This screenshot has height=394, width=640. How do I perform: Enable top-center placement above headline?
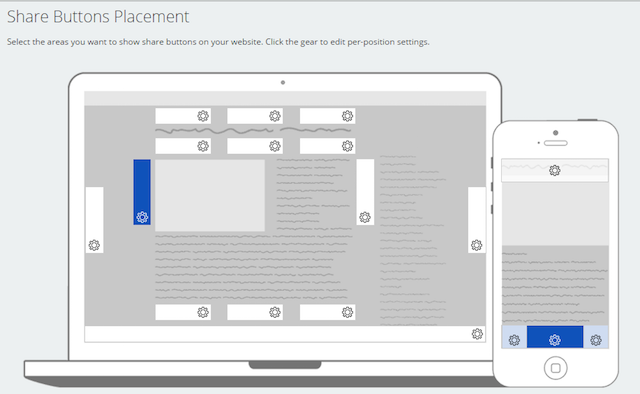click(x=255, y=116)
